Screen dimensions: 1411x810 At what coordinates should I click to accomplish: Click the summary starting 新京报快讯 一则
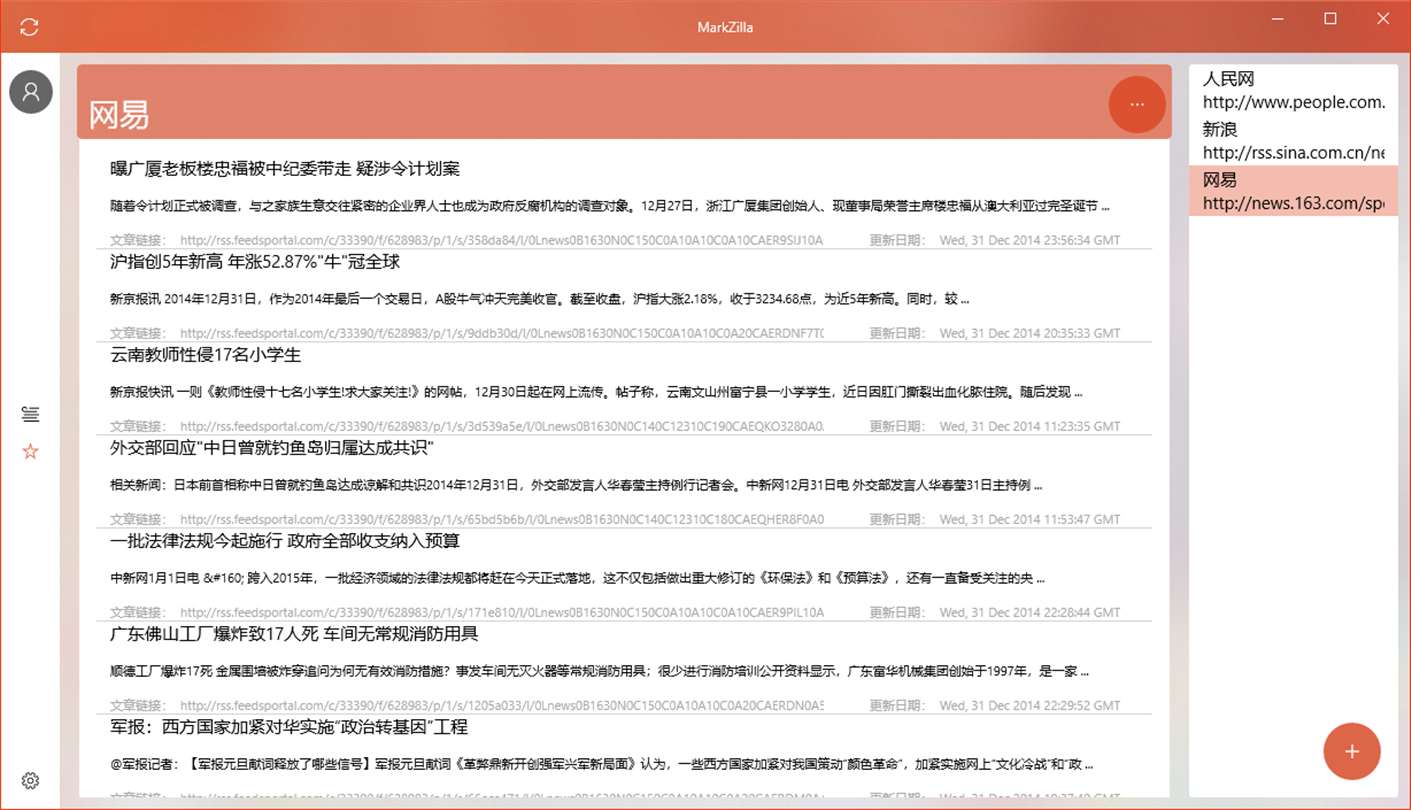(596, 392)
